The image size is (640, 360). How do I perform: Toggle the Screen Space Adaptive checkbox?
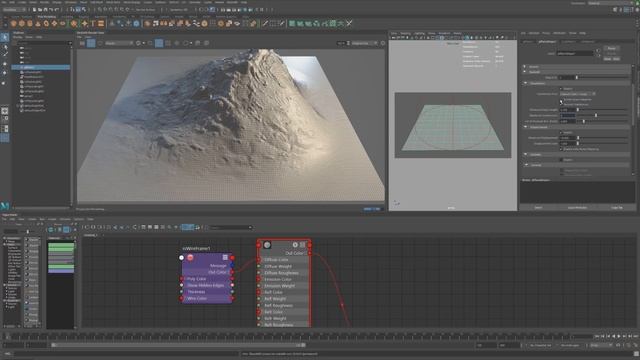pyautogui.click(x=561, y=100)
